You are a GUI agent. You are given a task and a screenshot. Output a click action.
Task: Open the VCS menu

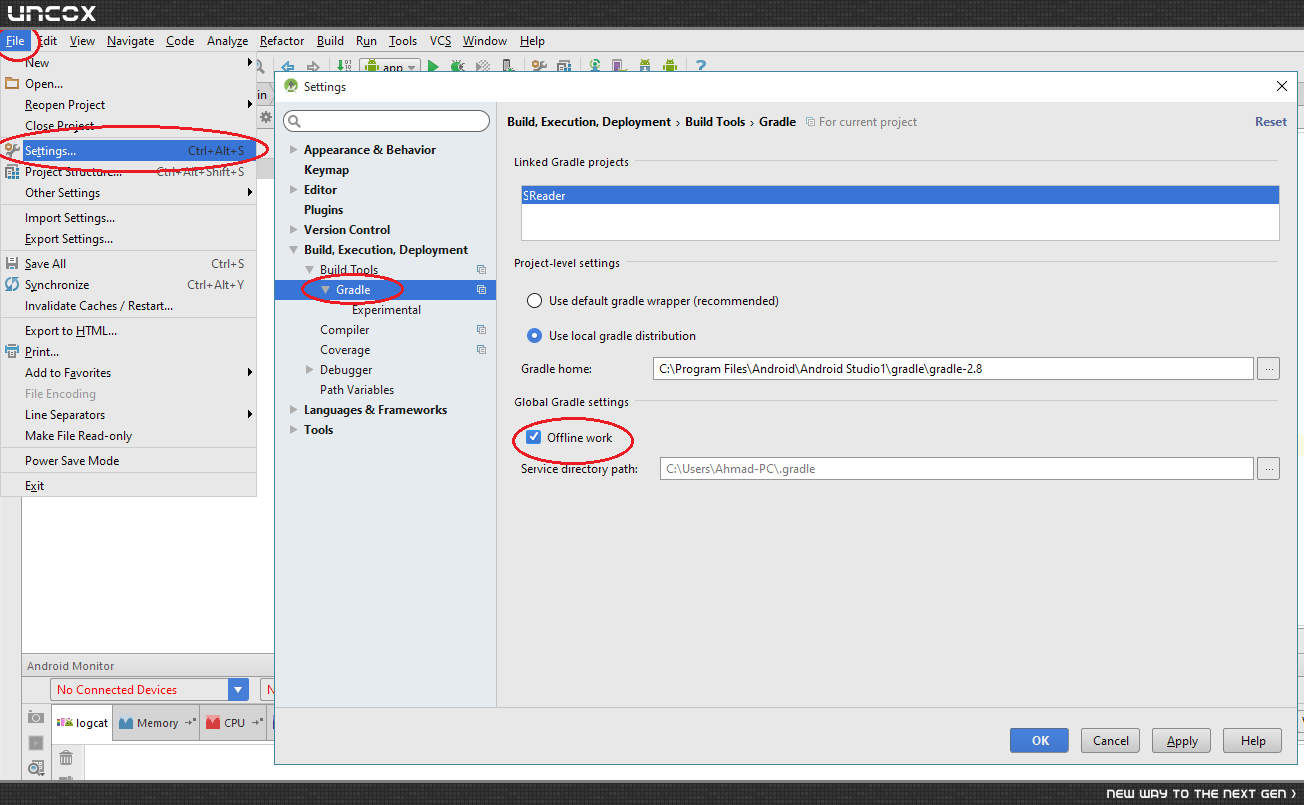tap(441, 41)
